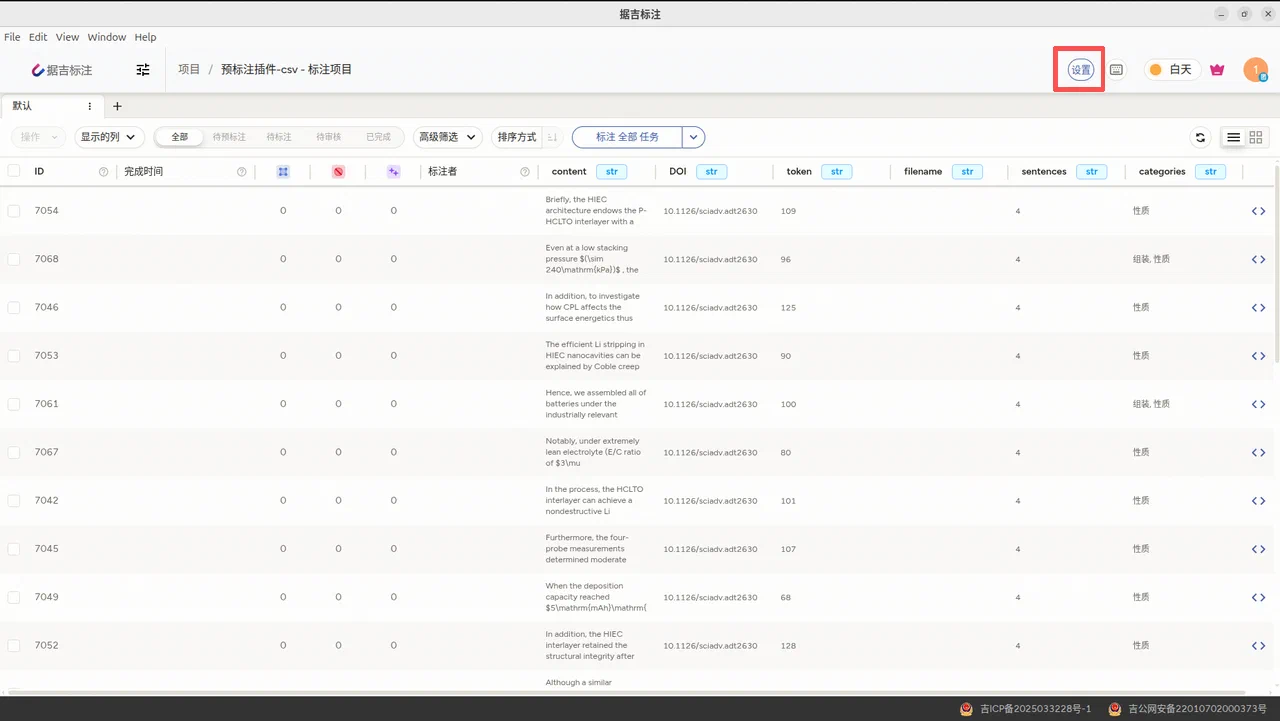Open the Help menu

click(145, 37)
